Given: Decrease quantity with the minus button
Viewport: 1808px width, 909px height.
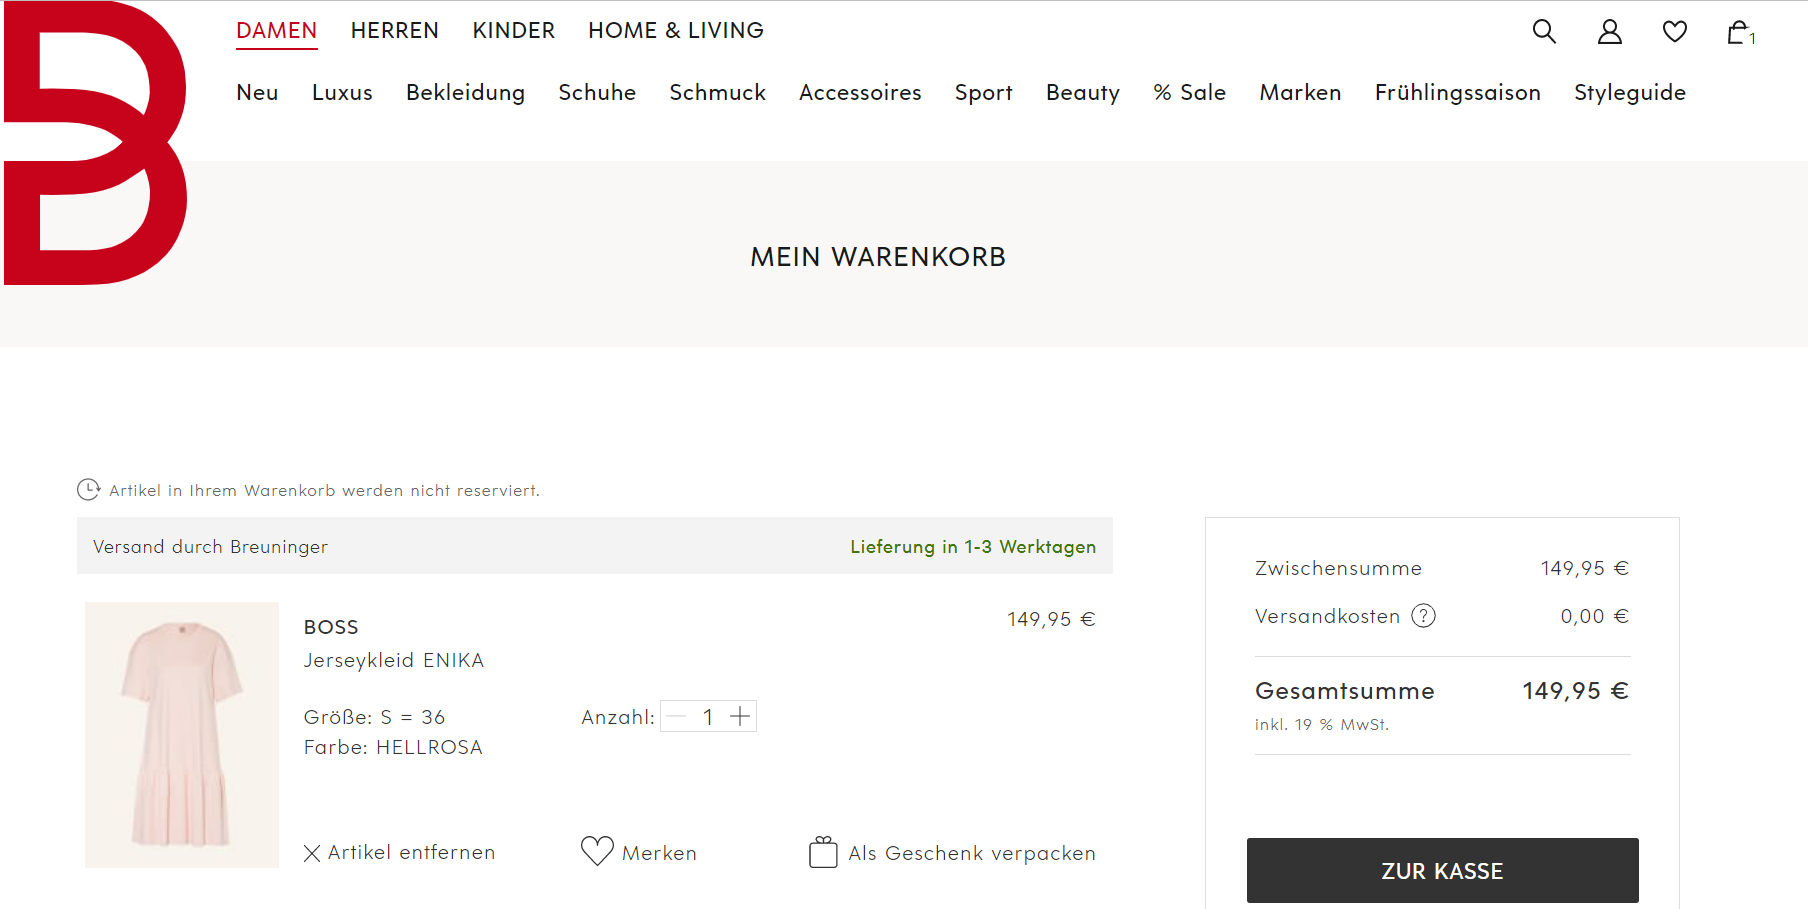Looking at the screenshot, I should click(x=676, y=716).
